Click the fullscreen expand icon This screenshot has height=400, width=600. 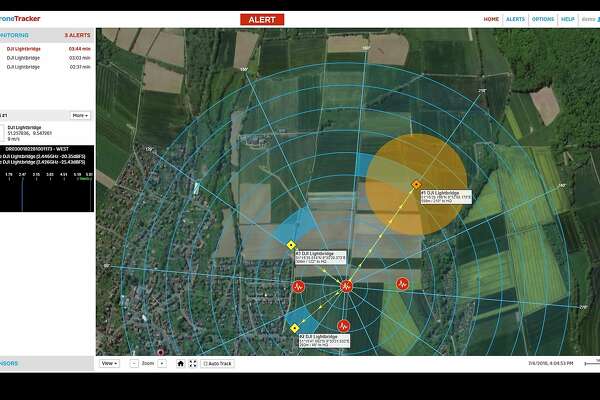(x=193, y=363)
